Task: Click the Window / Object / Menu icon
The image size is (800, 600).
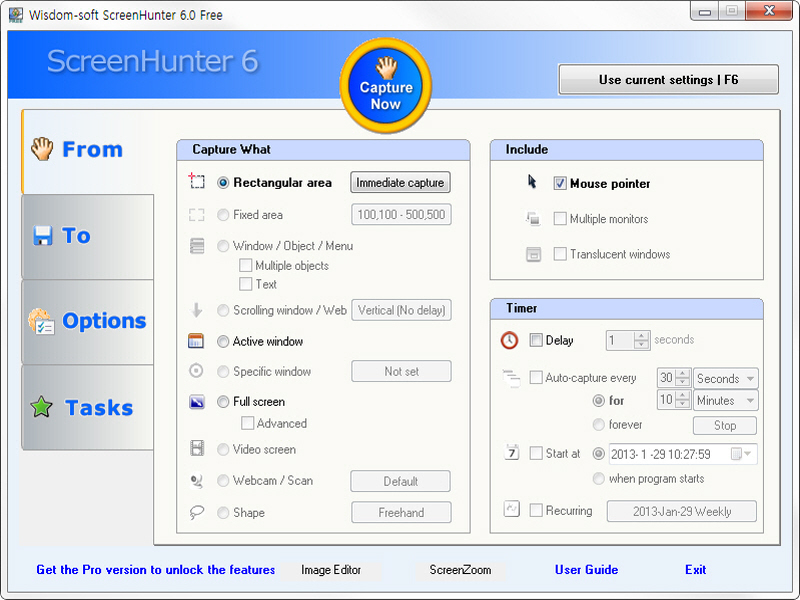Action: click(x=197, y=246)
